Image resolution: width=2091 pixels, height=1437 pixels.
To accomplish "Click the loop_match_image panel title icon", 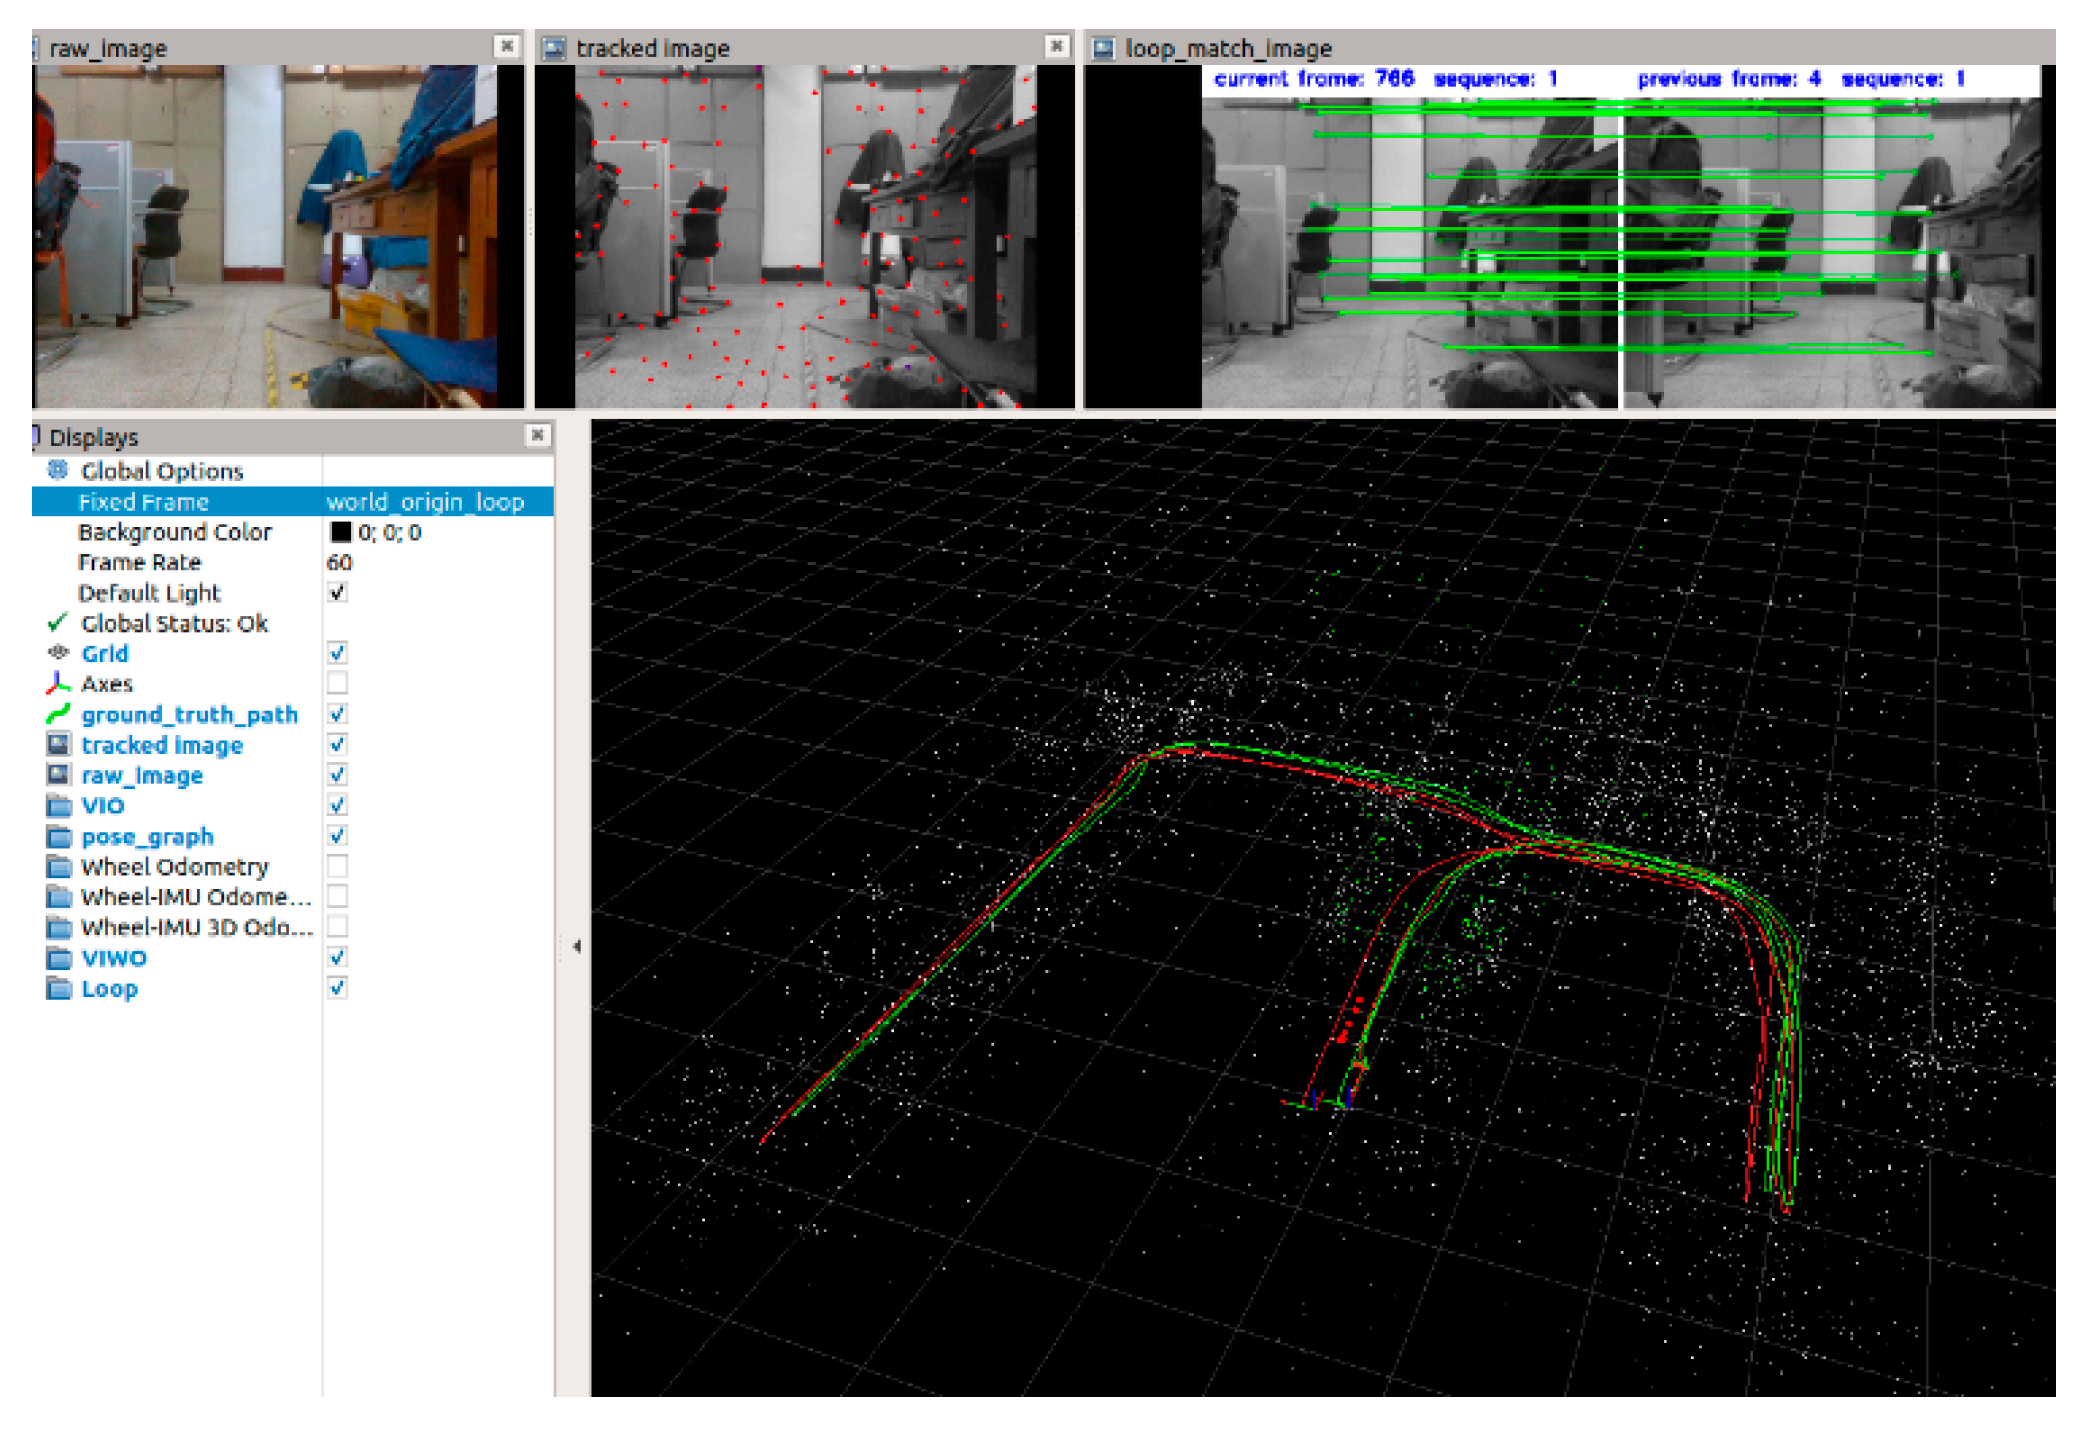I will 1103,48.
